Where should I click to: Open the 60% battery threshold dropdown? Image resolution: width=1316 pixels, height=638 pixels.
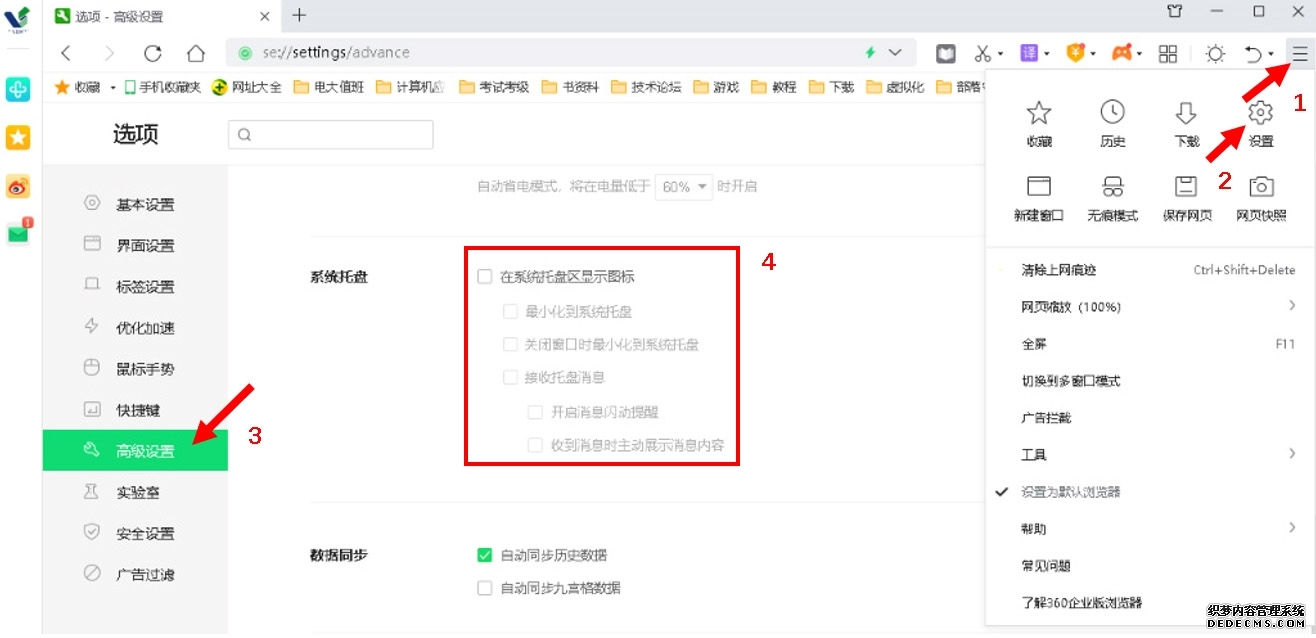click(x=684, y=187)
